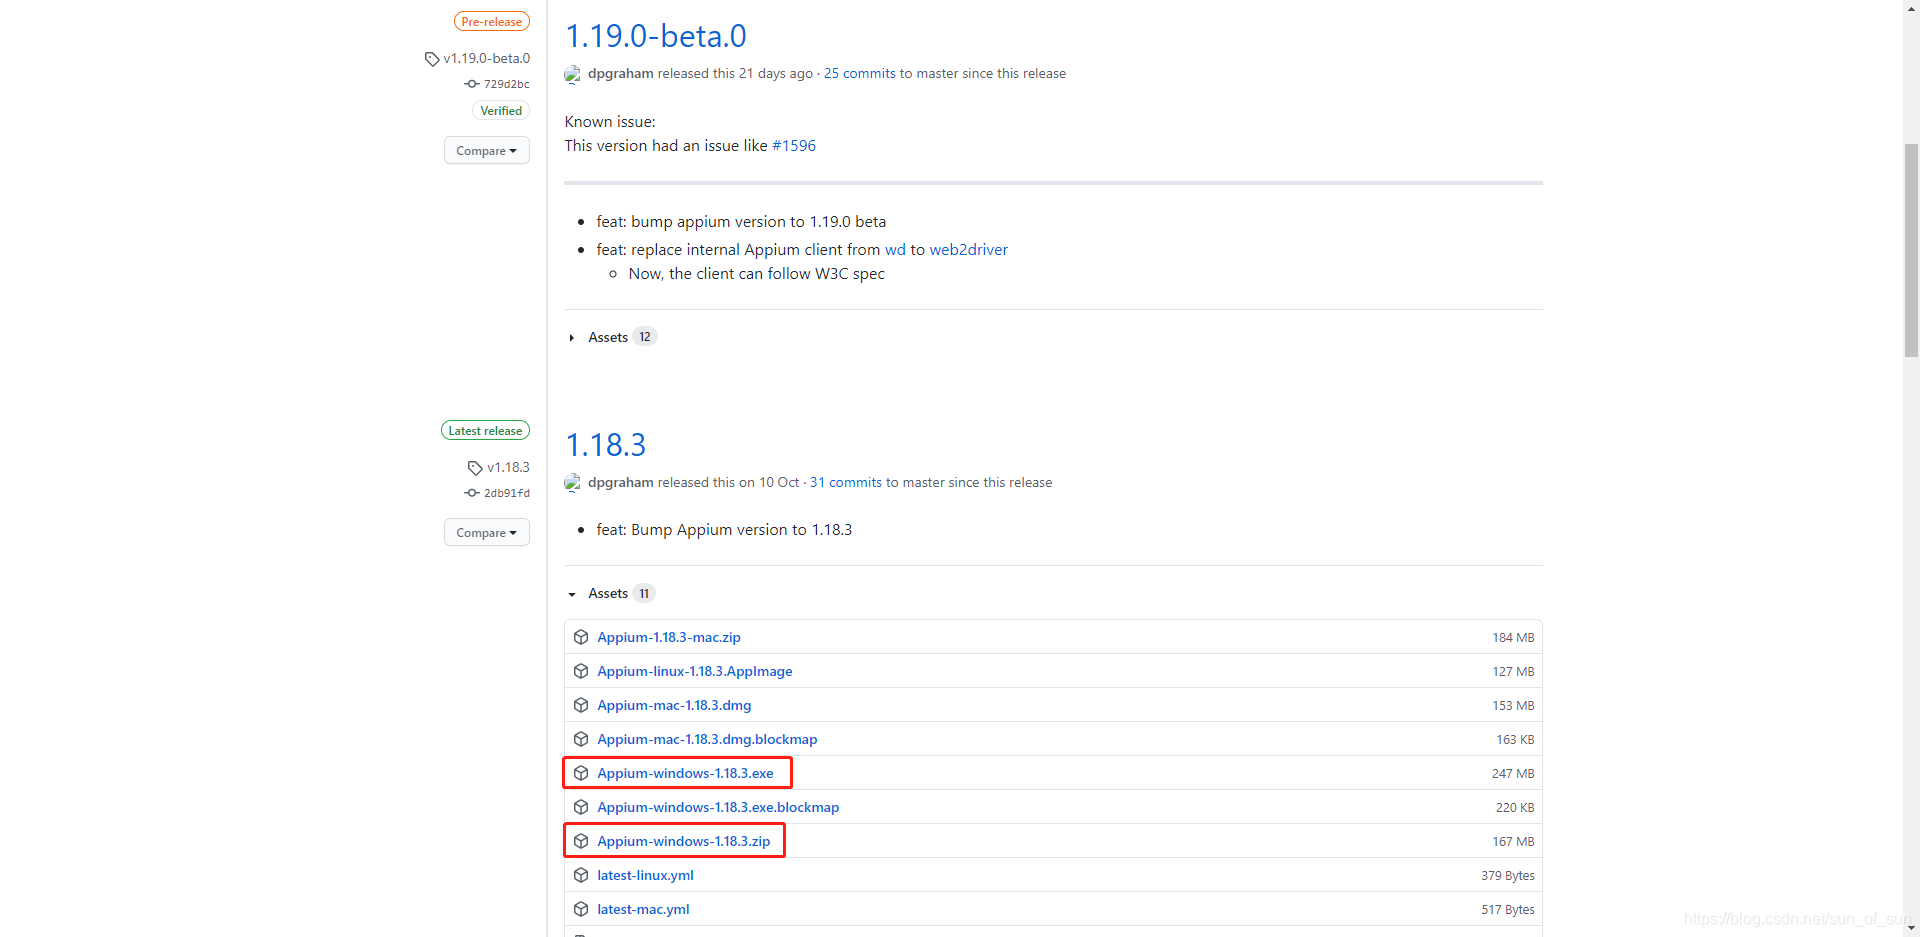
Task: Click the Pre-release label
Action: click(492, 22)
